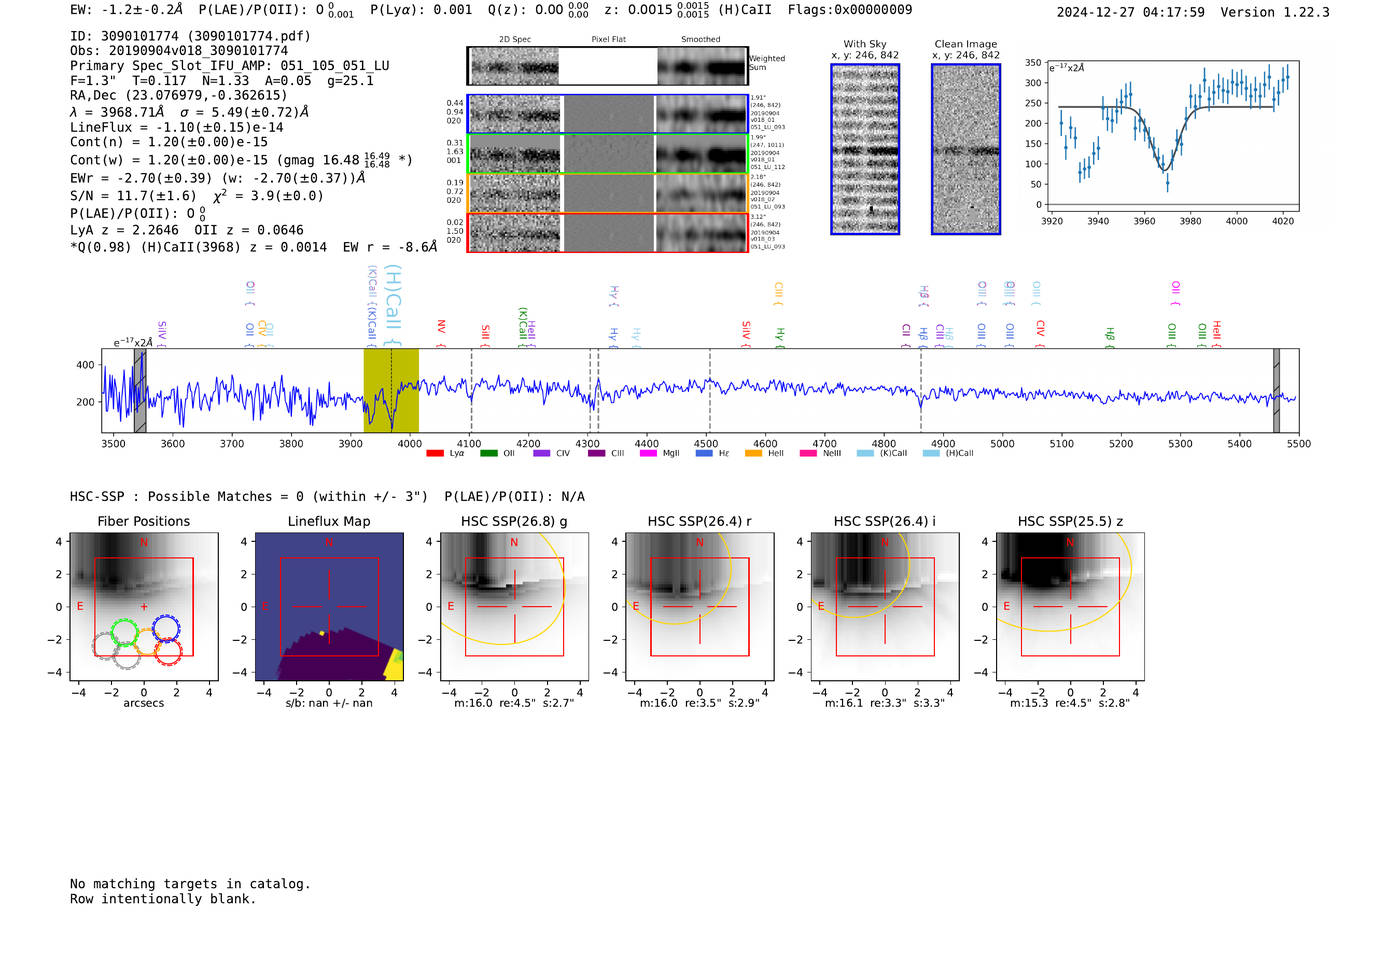Click the 'Version 1.22.3' label
Image resolution: width=1400 pixels, height=953 pixels.
click(1275, 12)
